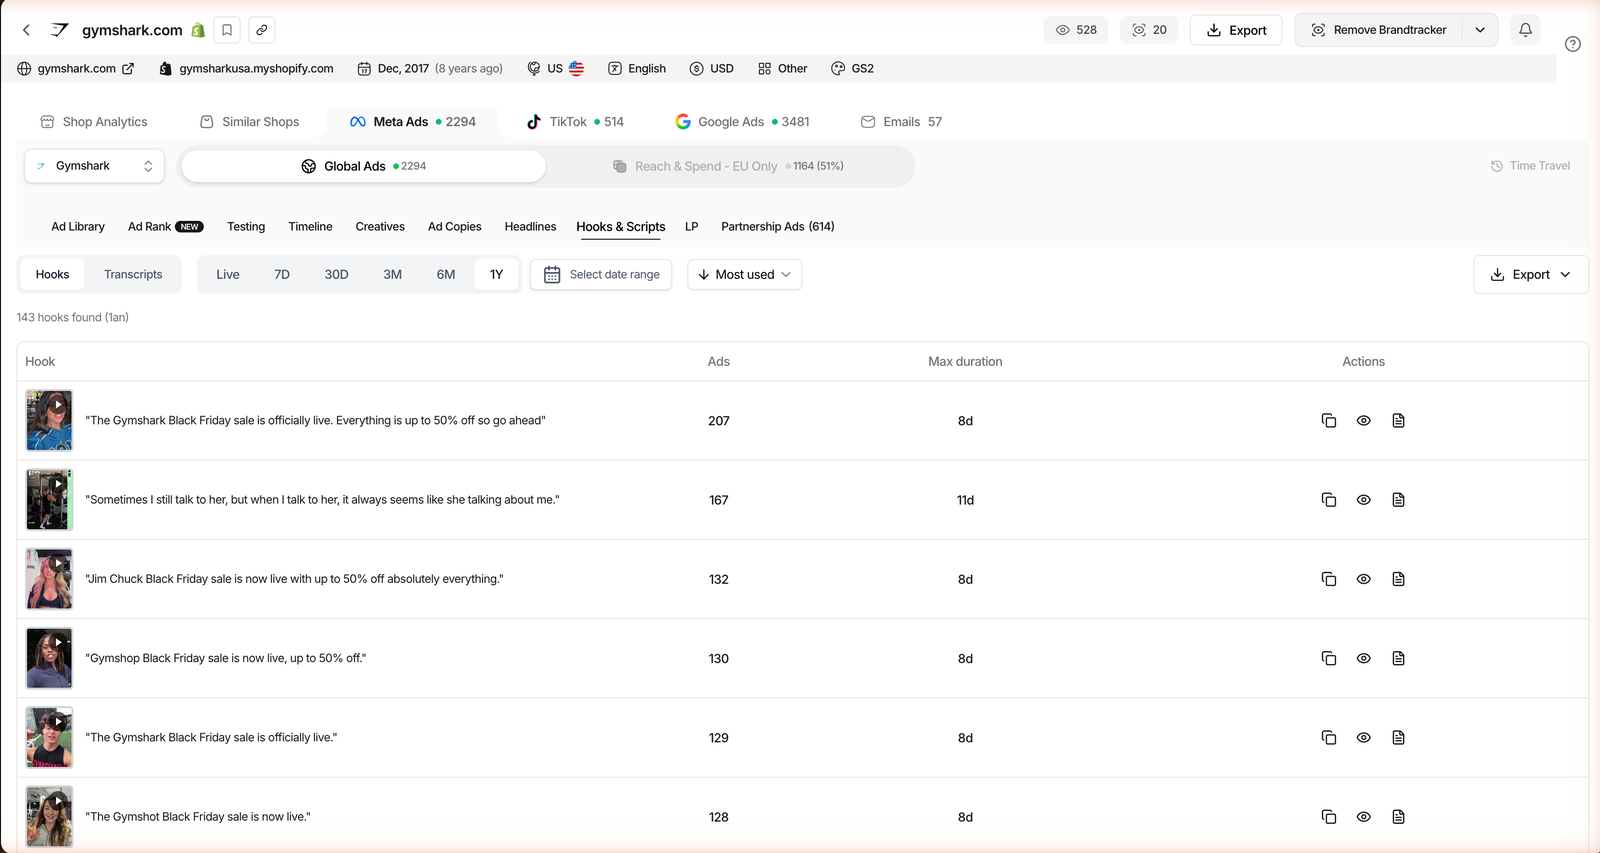Expand the Gymshark brand selector
Screen dimensions: 1600x853
pyautogui.click(x=95, y=166)
